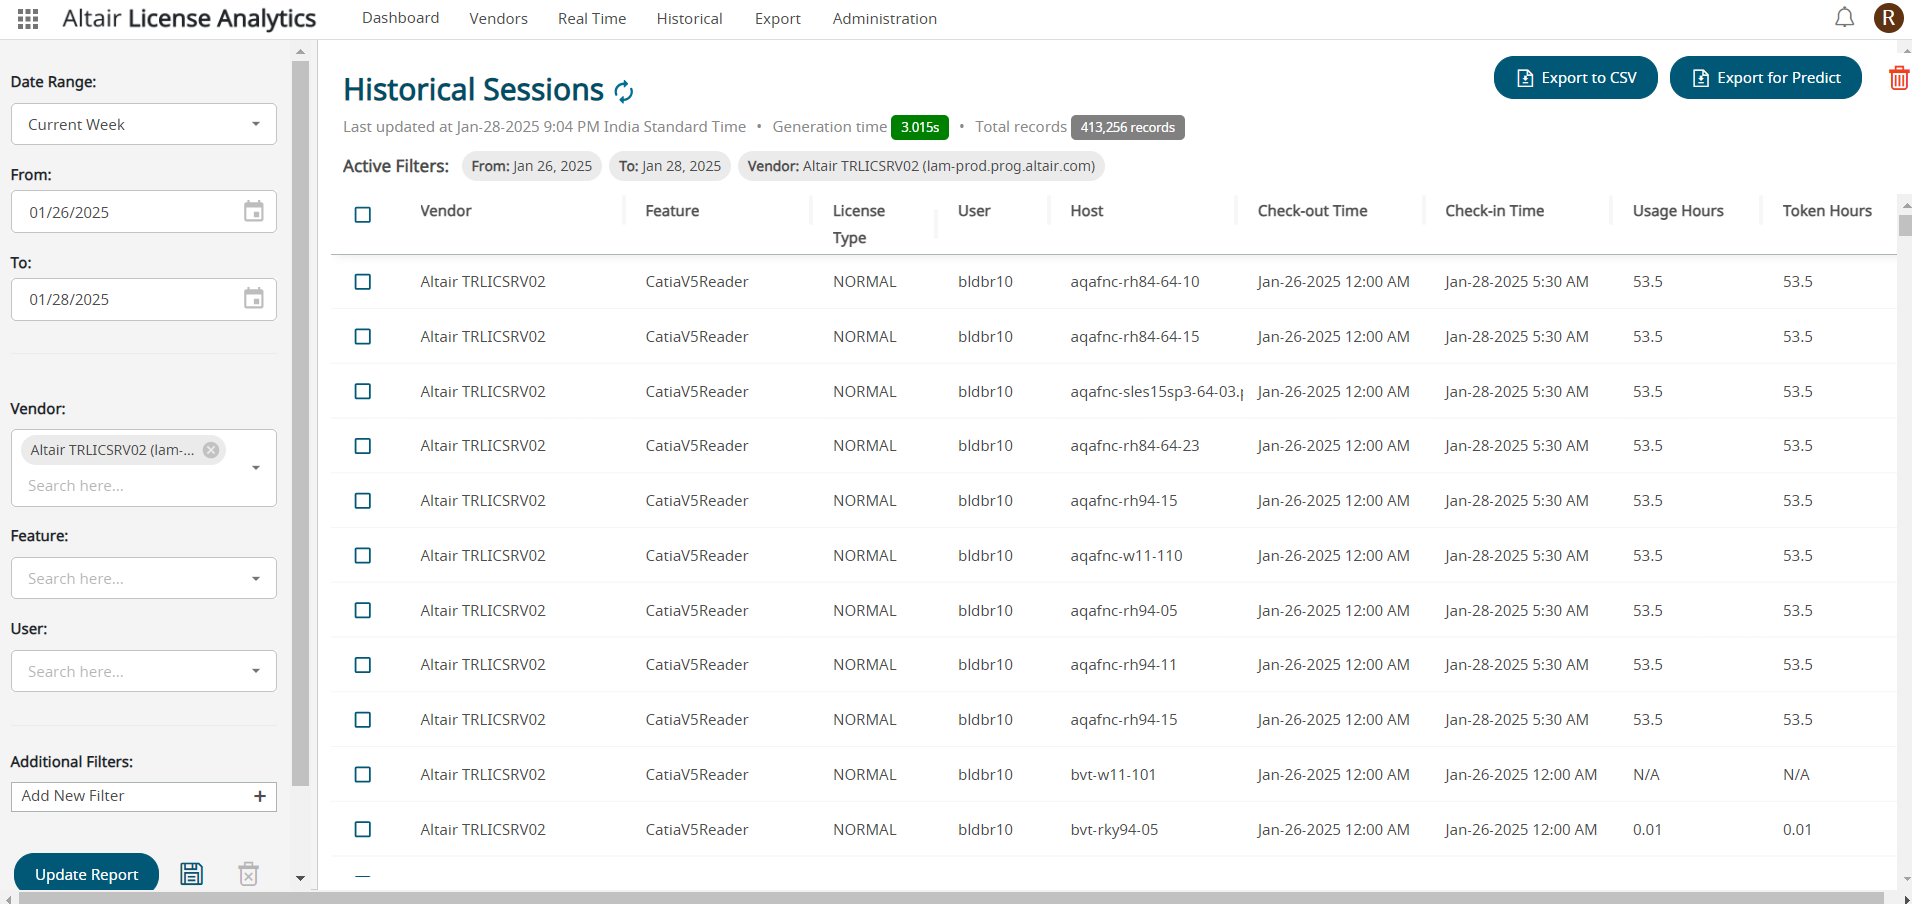This screenshot has height=904, width=1912.
Task: Open the Dashboard menu
Action: 400,18
